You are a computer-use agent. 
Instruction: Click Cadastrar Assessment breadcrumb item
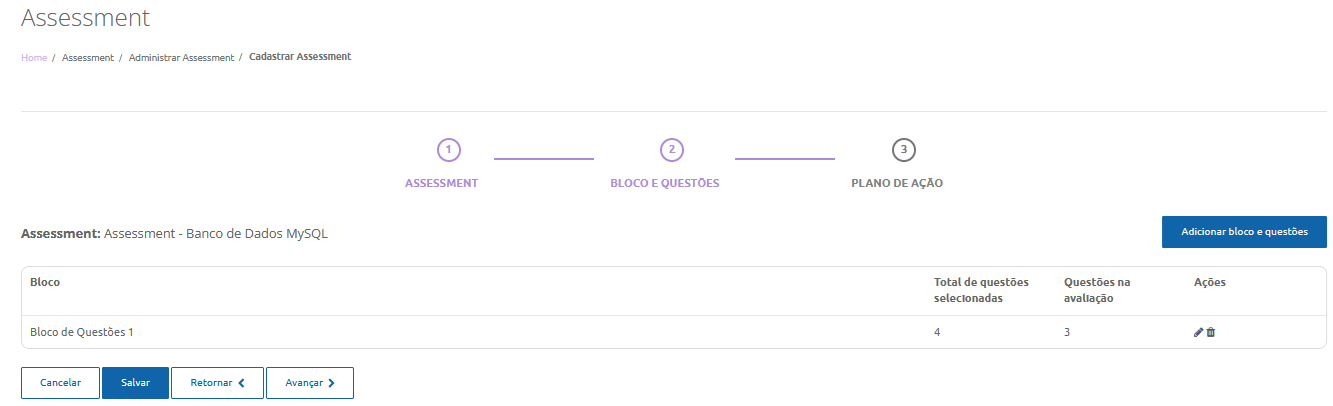coord(300,57)
